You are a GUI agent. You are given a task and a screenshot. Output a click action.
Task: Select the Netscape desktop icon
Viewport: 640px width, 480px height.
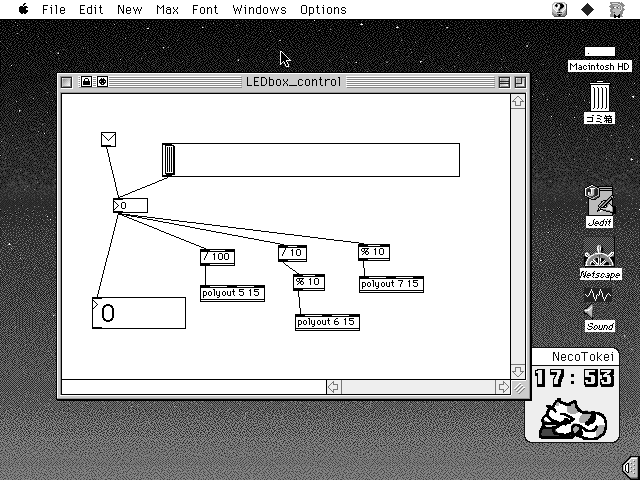point(600,259)
